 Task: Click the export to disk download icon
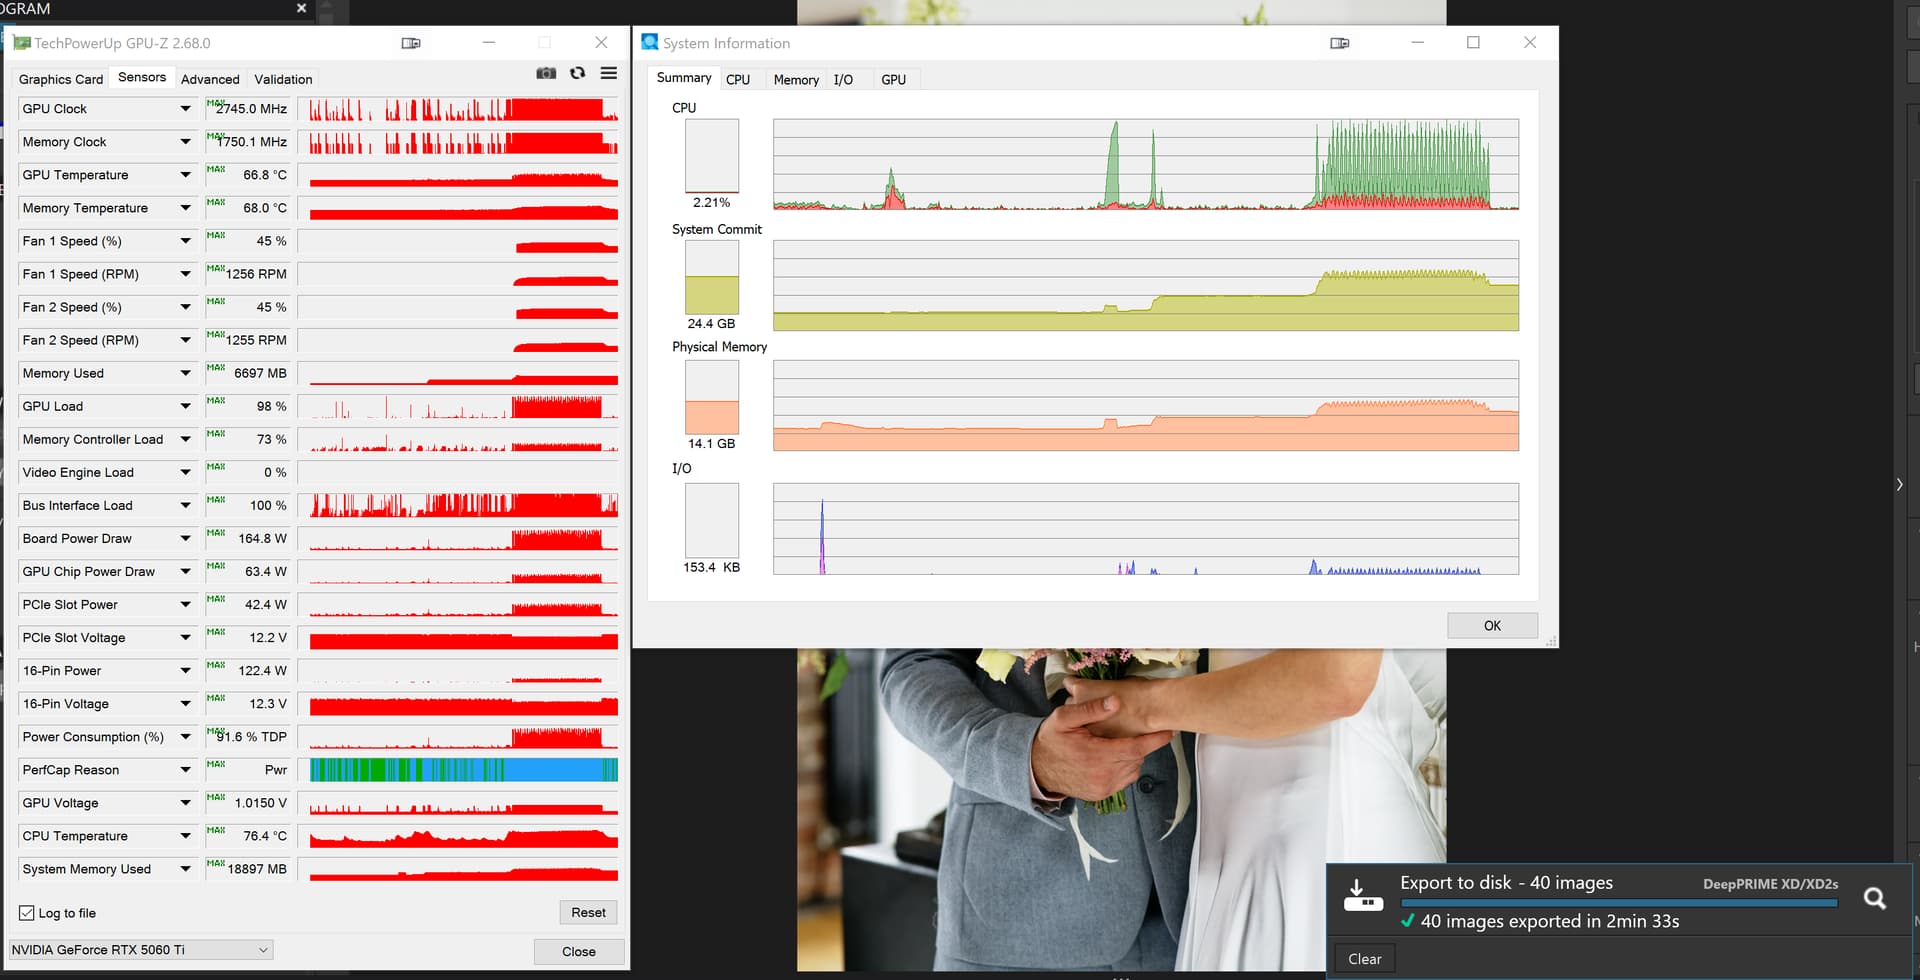1361,894
